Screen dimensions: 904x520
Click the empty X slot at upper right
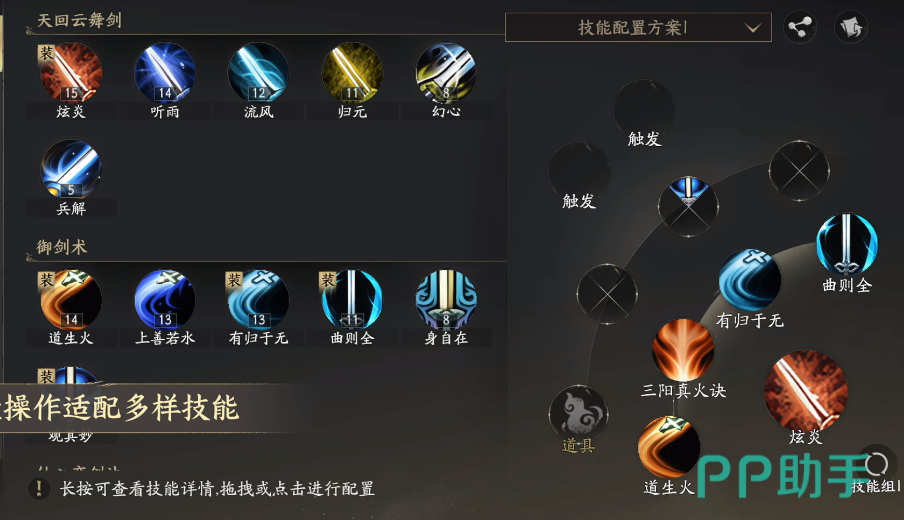click(799, 171)
